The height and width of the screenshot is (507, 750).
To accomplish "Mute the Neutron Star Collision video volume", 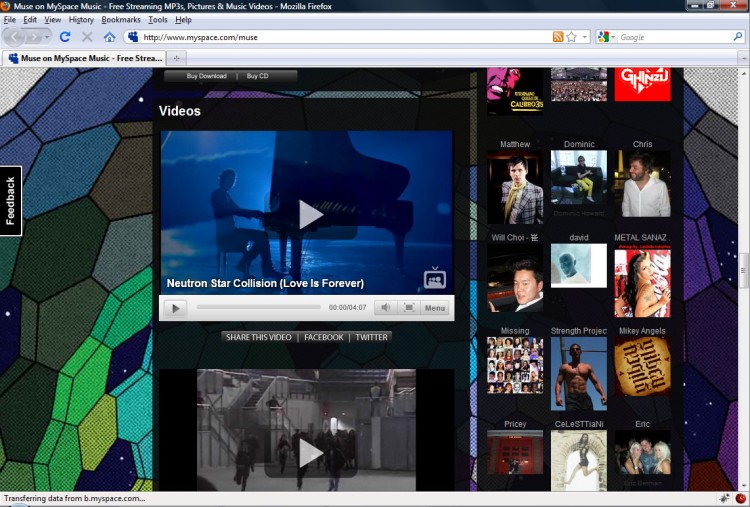I will [386, 308].
